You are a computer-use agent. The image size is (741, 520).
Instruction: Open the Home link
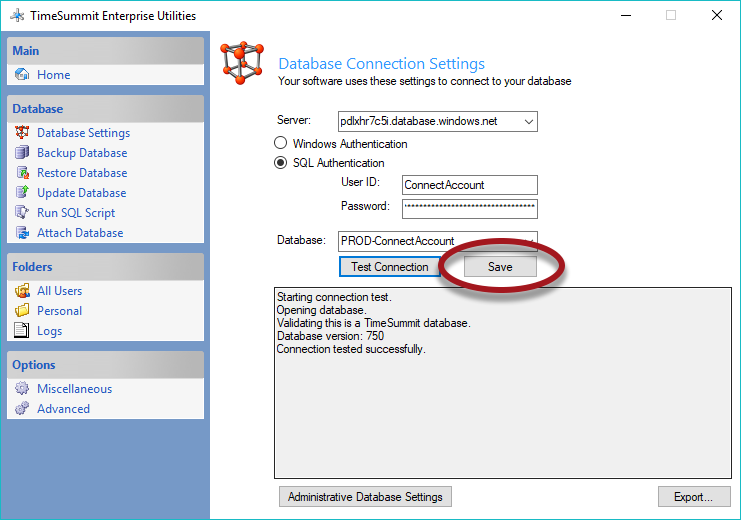53,75
